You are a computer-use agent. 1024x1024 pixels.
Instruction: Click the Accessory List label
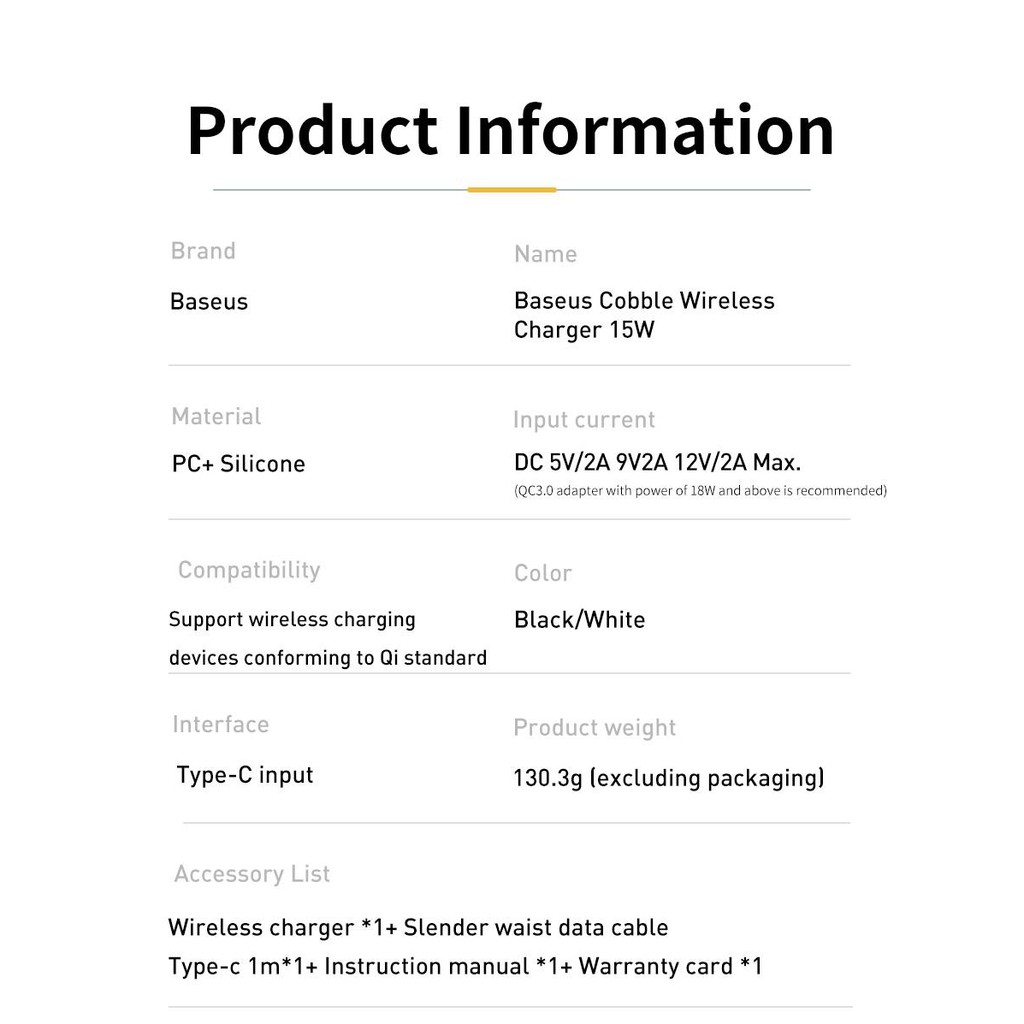[x=252, y=874]
